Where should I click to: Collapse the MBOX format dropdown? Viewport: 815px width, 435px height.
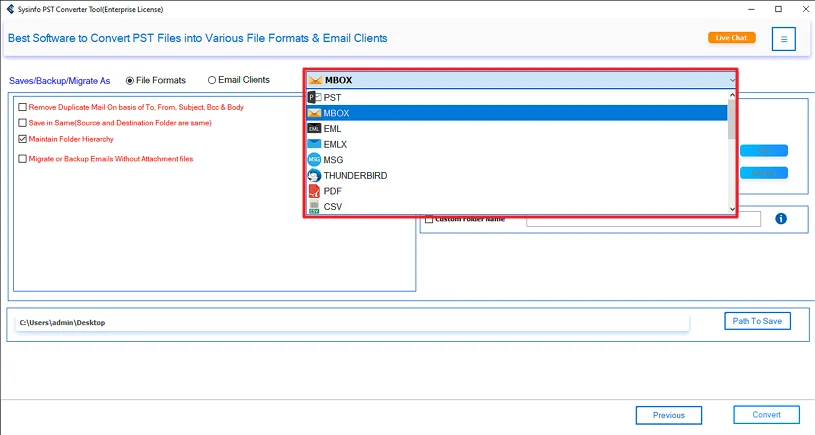(732, 80)
